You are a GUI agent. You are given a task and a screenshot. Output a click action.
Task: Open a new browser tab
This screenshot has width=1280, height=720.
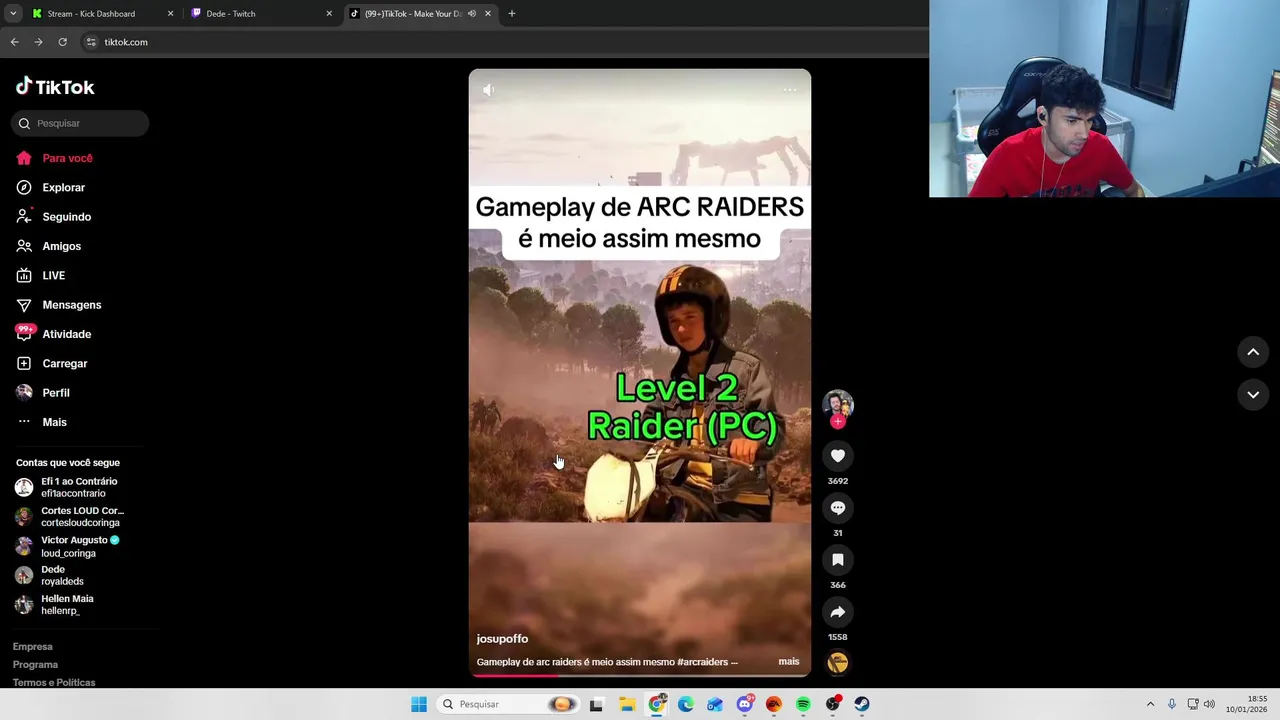tap(512, 14)
